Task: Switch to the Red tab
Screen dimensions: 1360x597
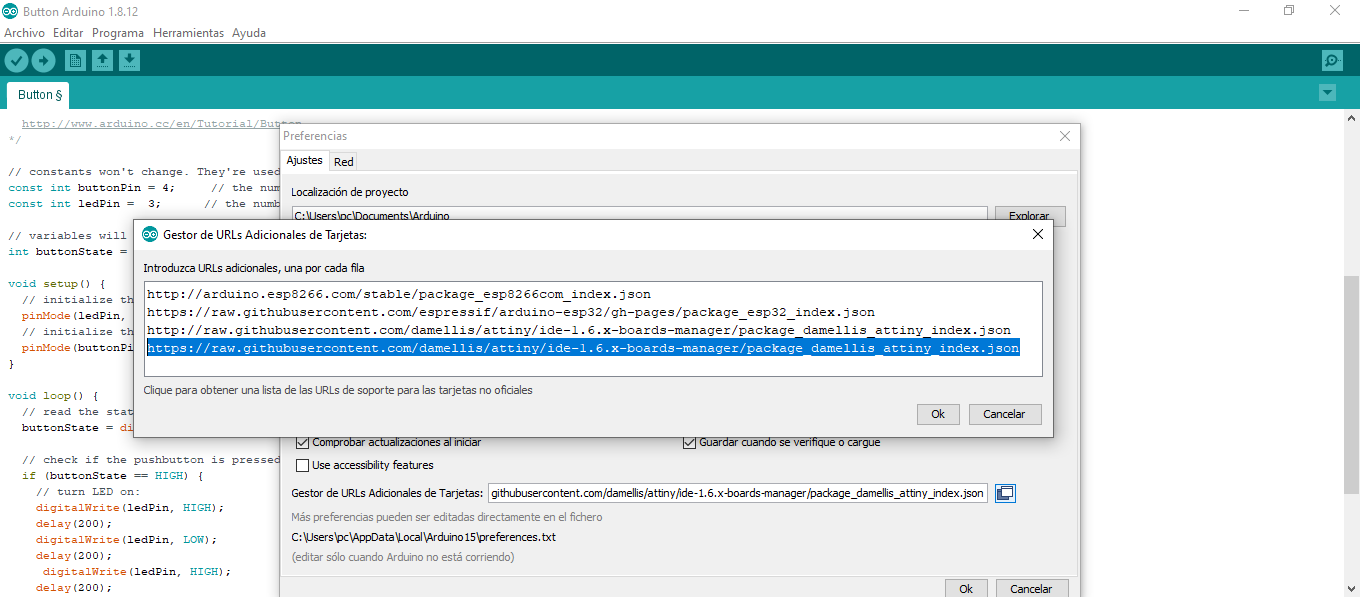Action: point(344,161)
